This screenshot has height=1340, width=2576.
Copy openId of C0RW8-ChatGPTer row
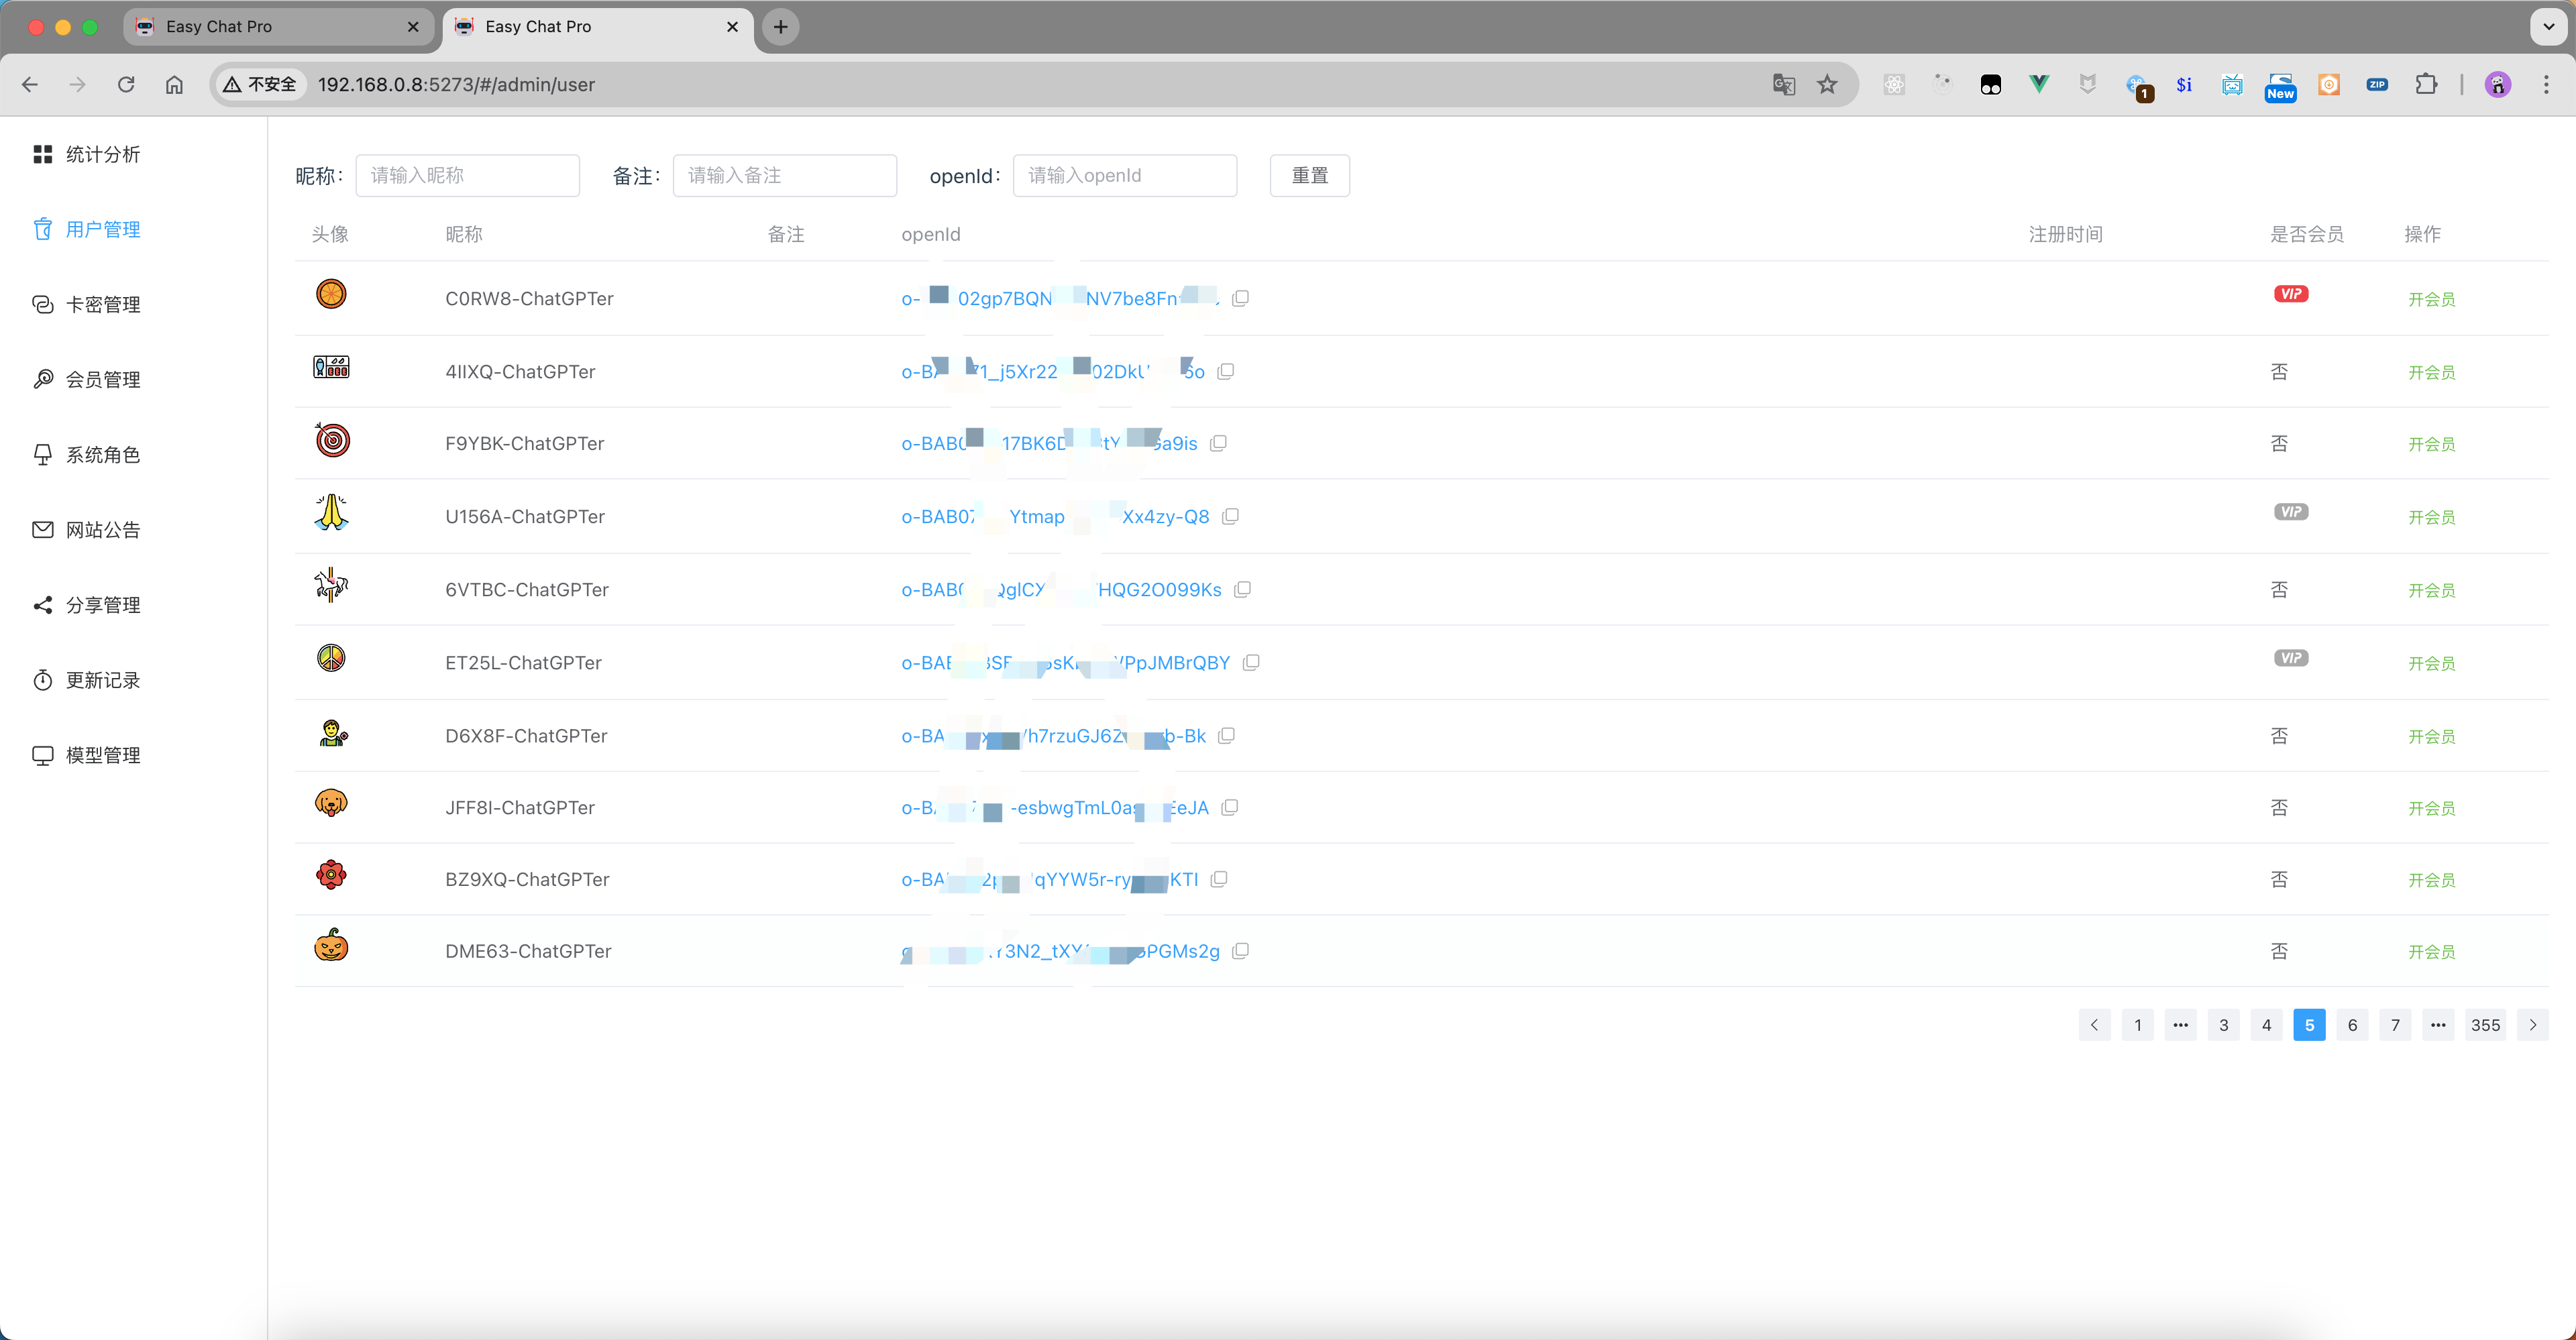1240,298
